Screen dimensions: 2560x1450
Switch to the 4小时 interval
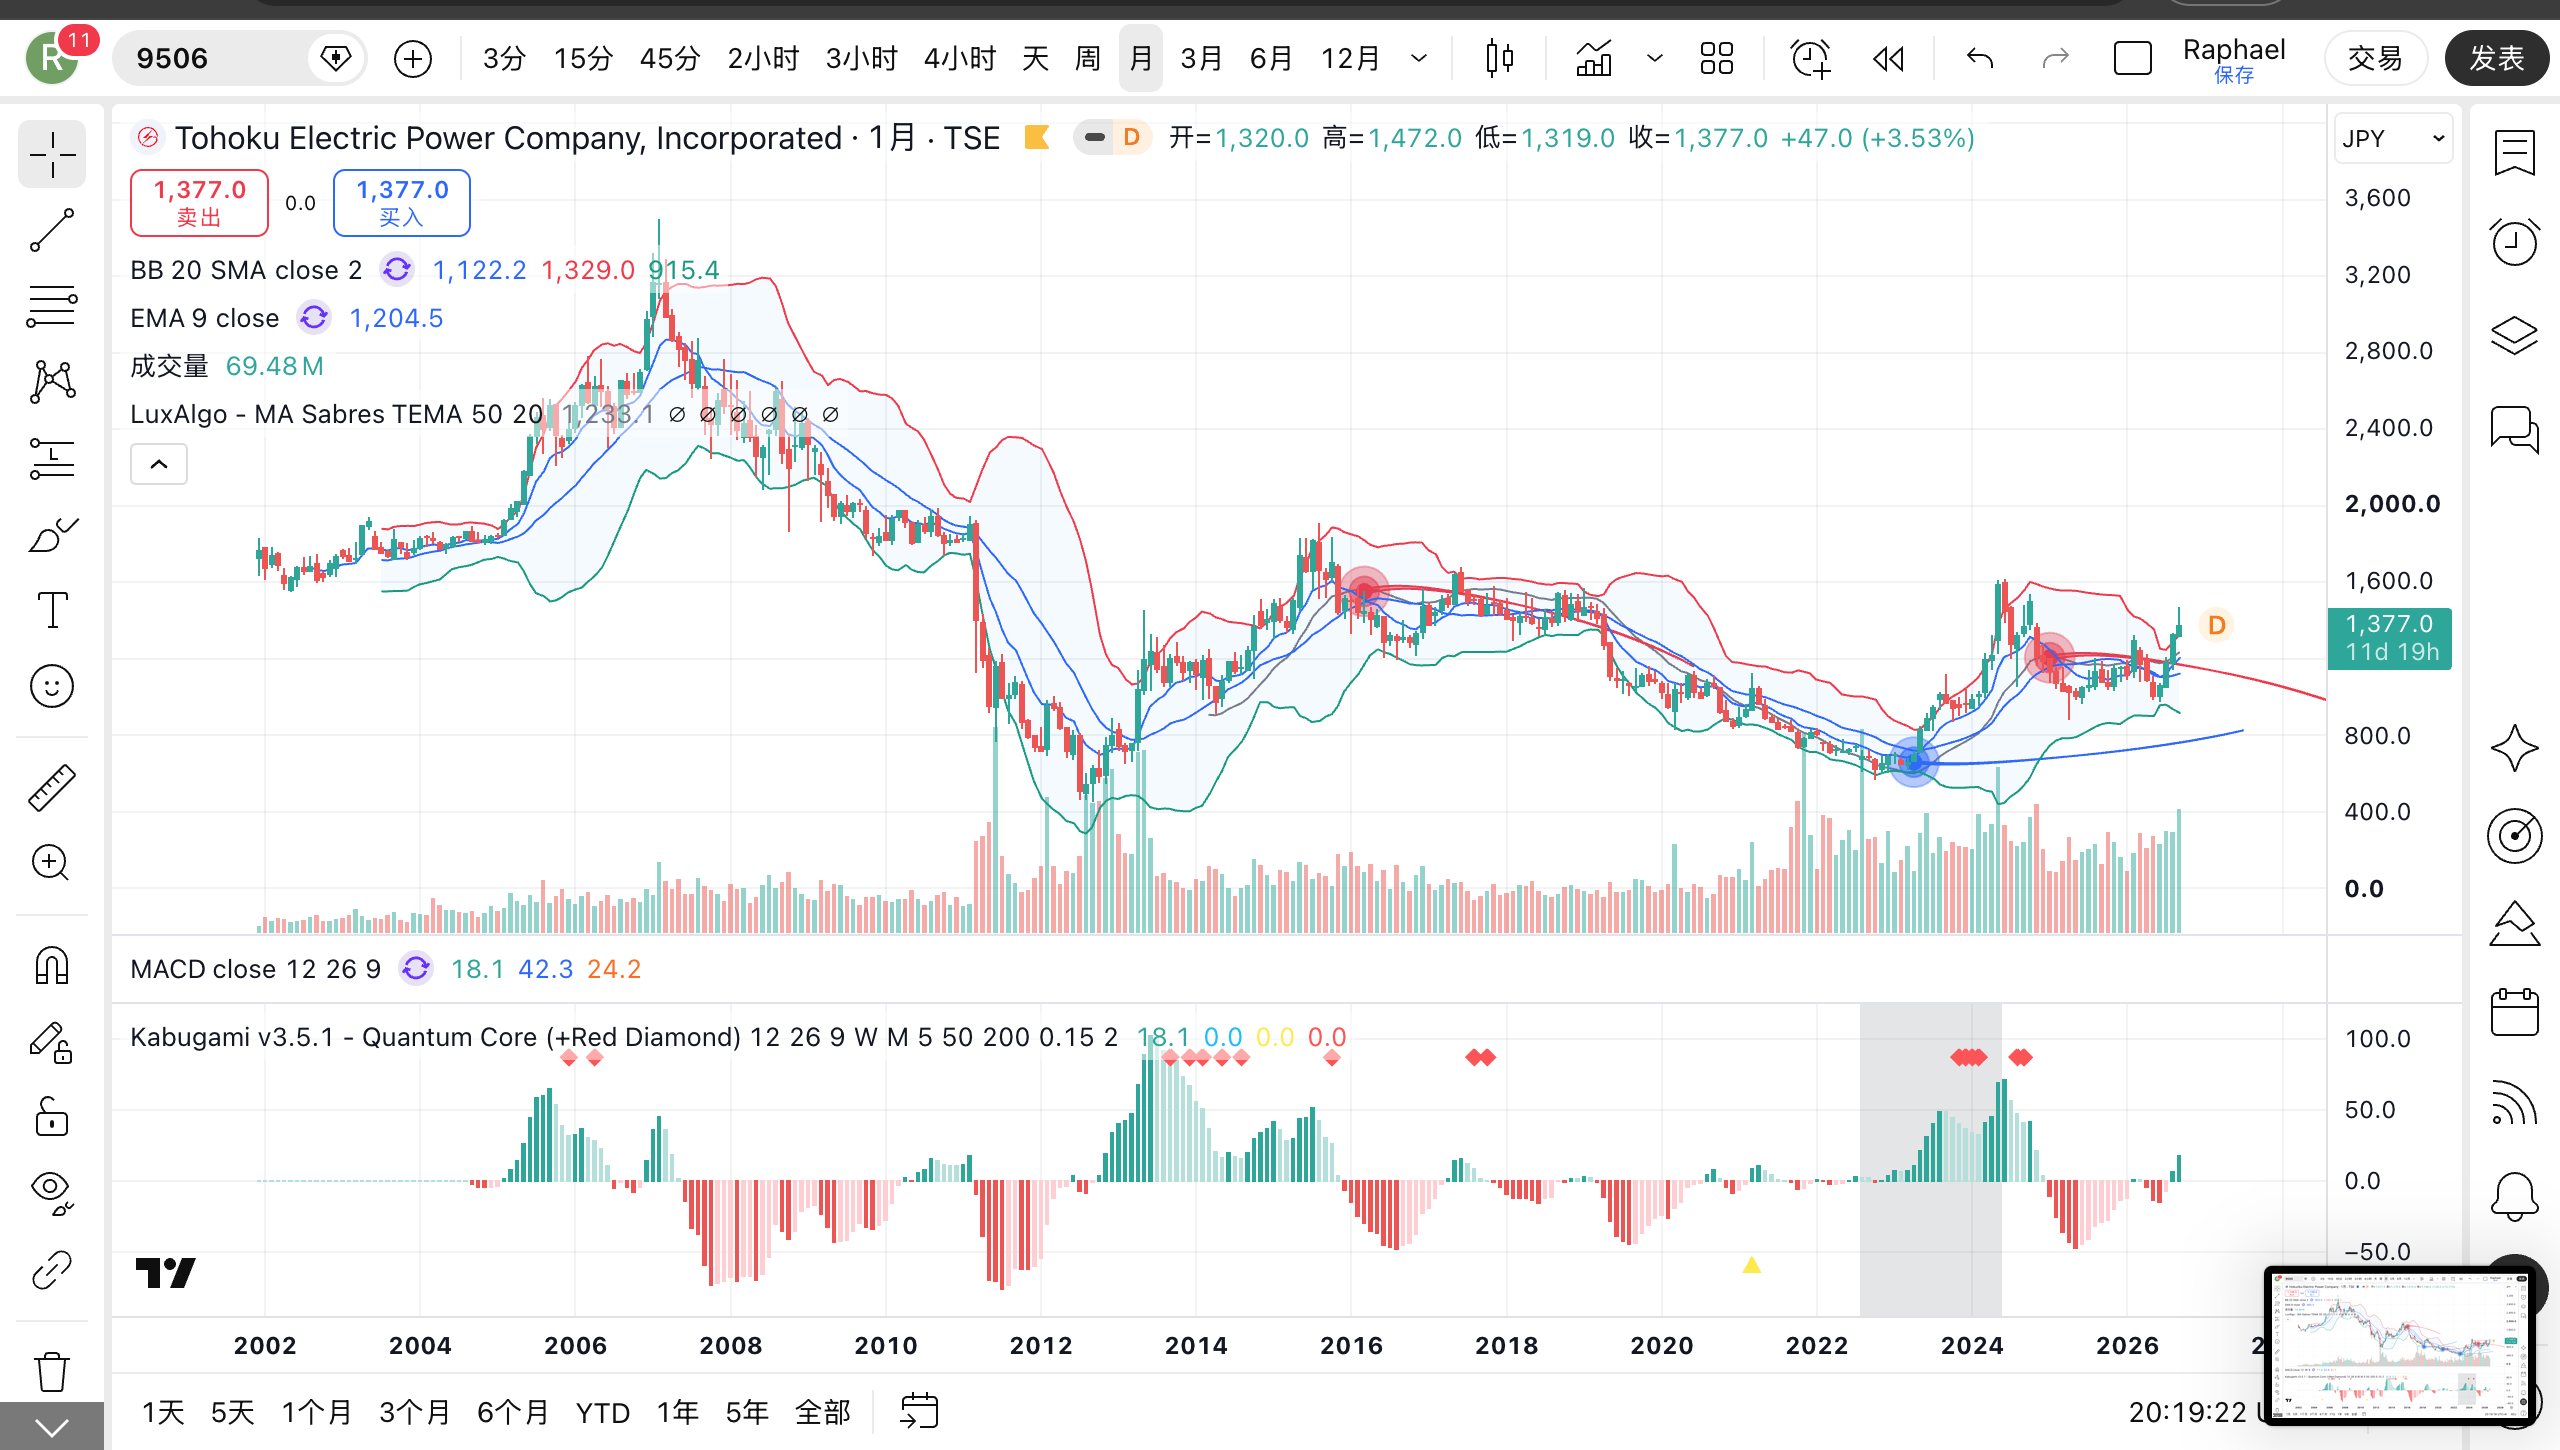pos(960,59)
